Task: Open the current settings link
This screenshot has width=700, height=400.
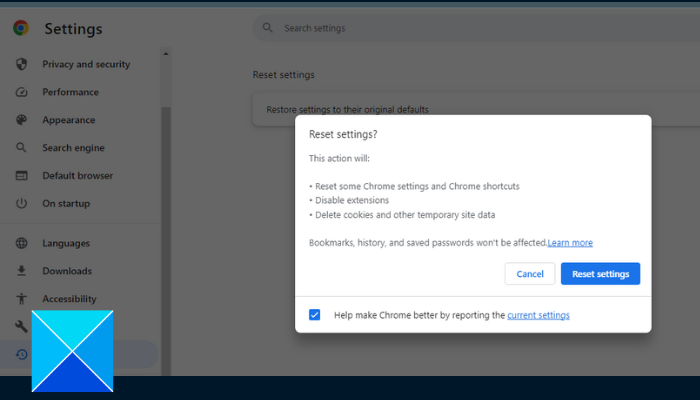Action: [538, 315]
